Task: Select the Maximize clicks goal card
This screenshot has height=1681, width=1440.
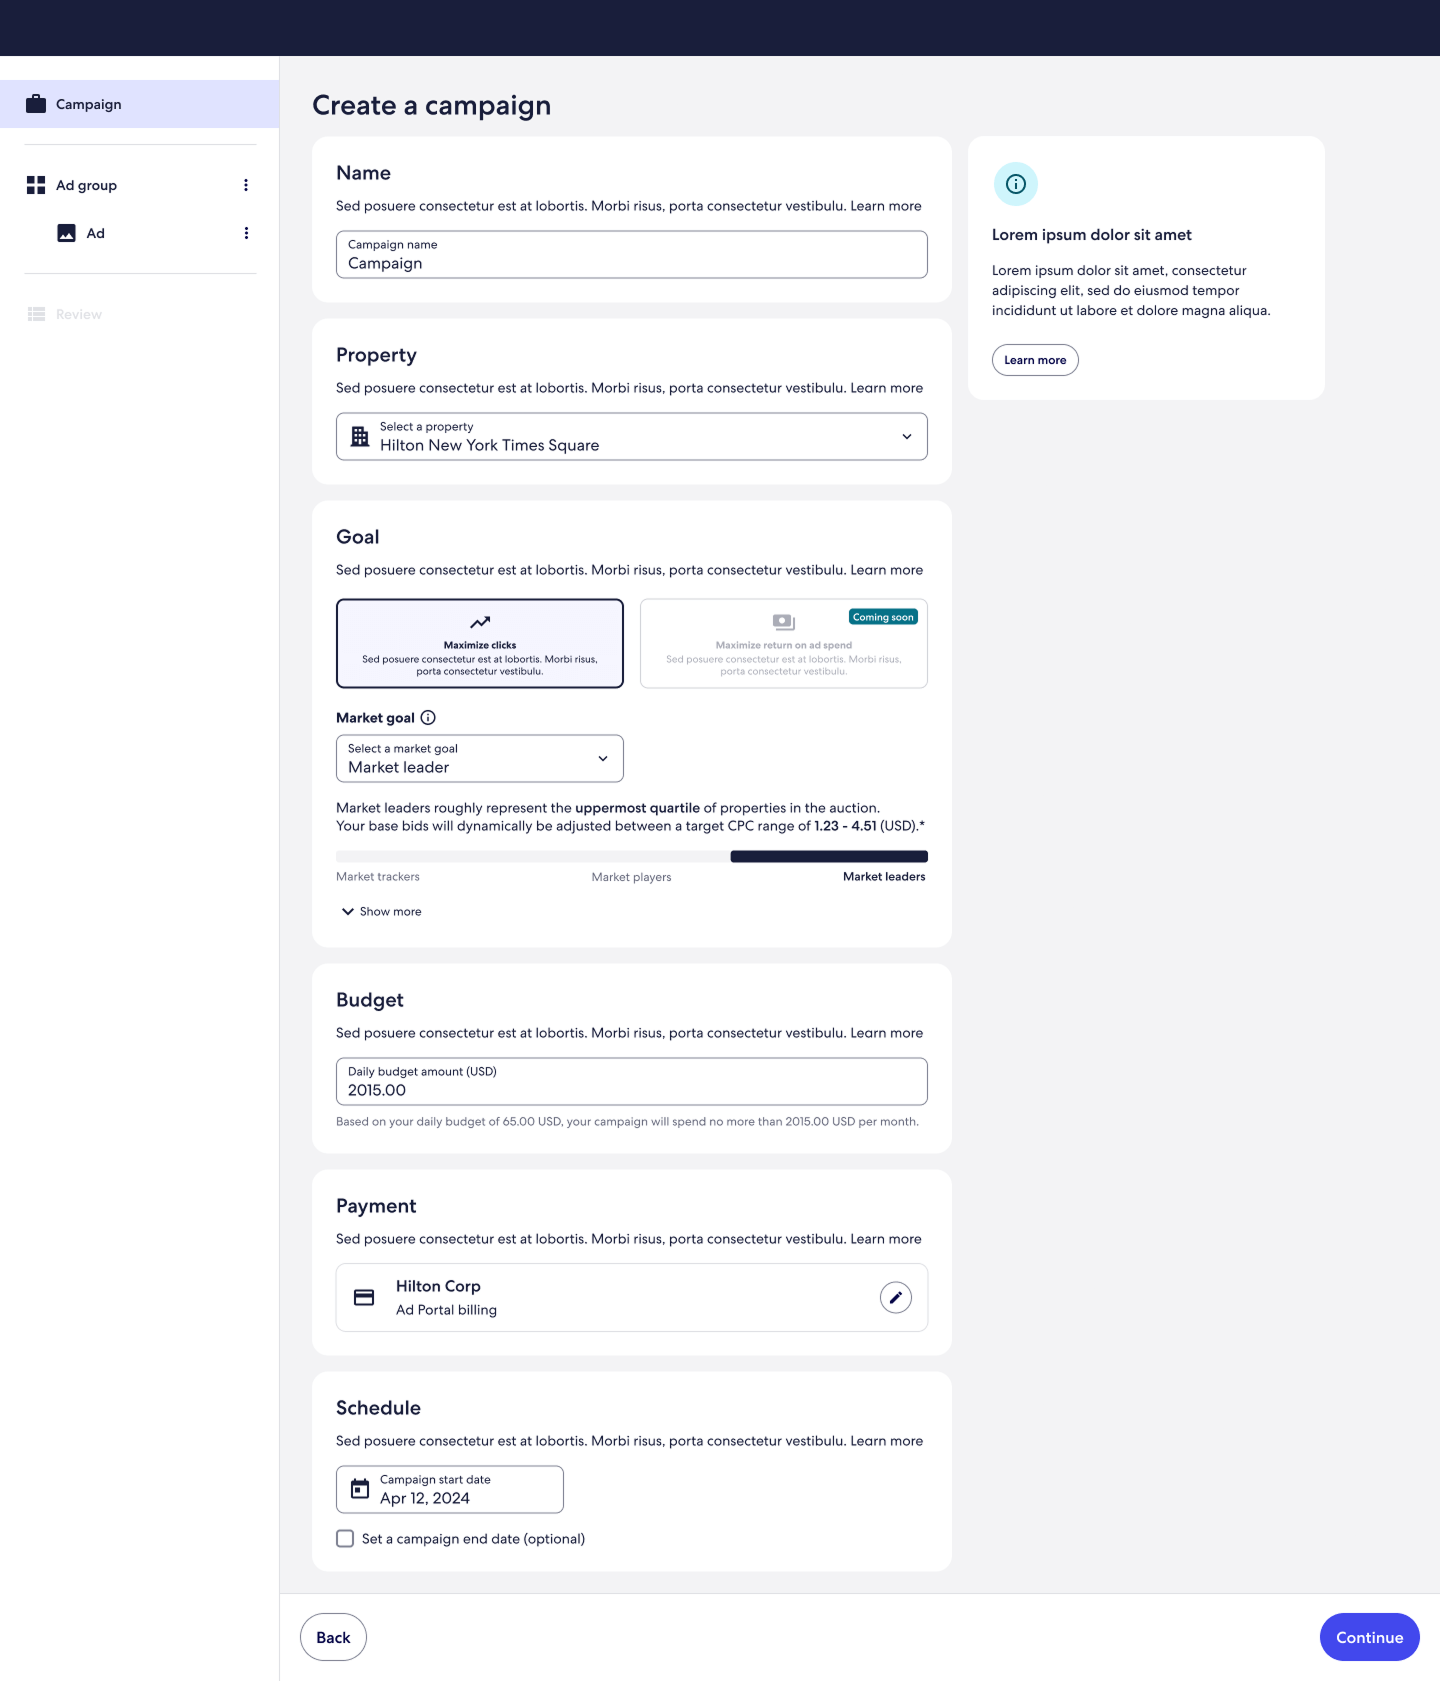Action: pos(480,643)
